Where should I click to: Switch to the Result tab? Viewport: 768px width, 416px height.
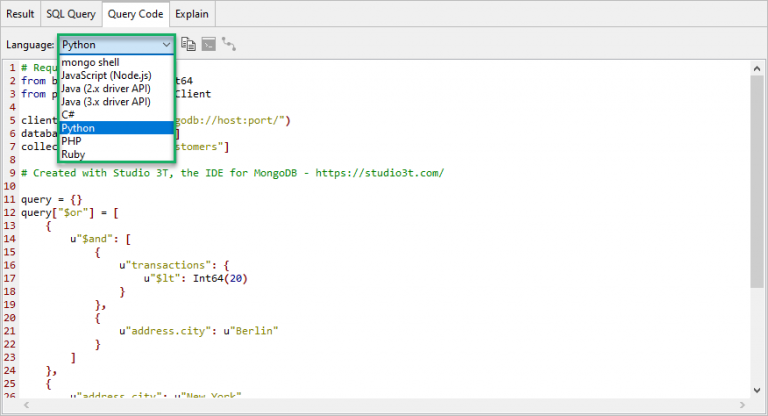point(20,14)
